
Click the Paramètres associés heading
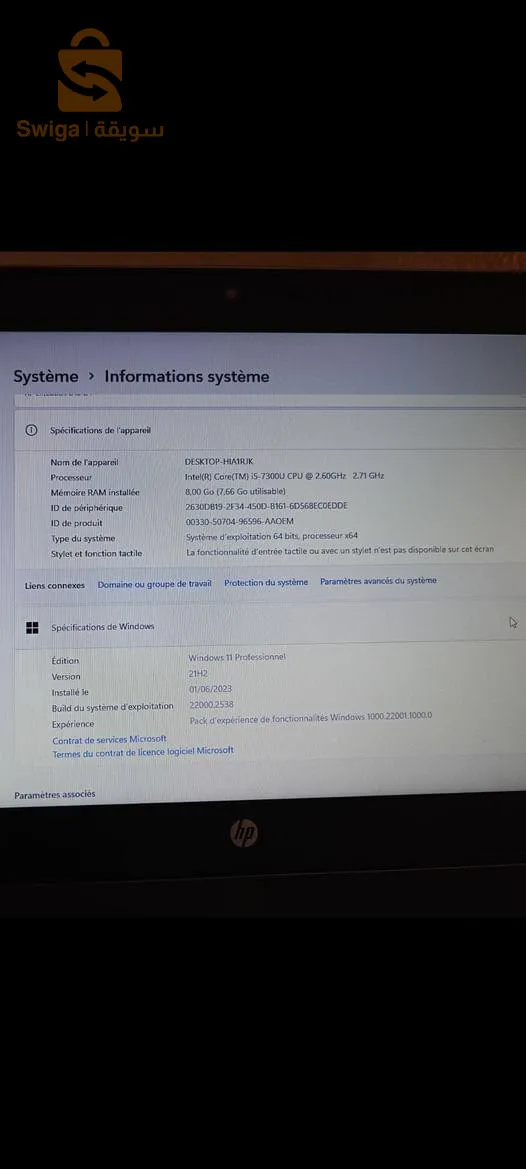point(54,795)
